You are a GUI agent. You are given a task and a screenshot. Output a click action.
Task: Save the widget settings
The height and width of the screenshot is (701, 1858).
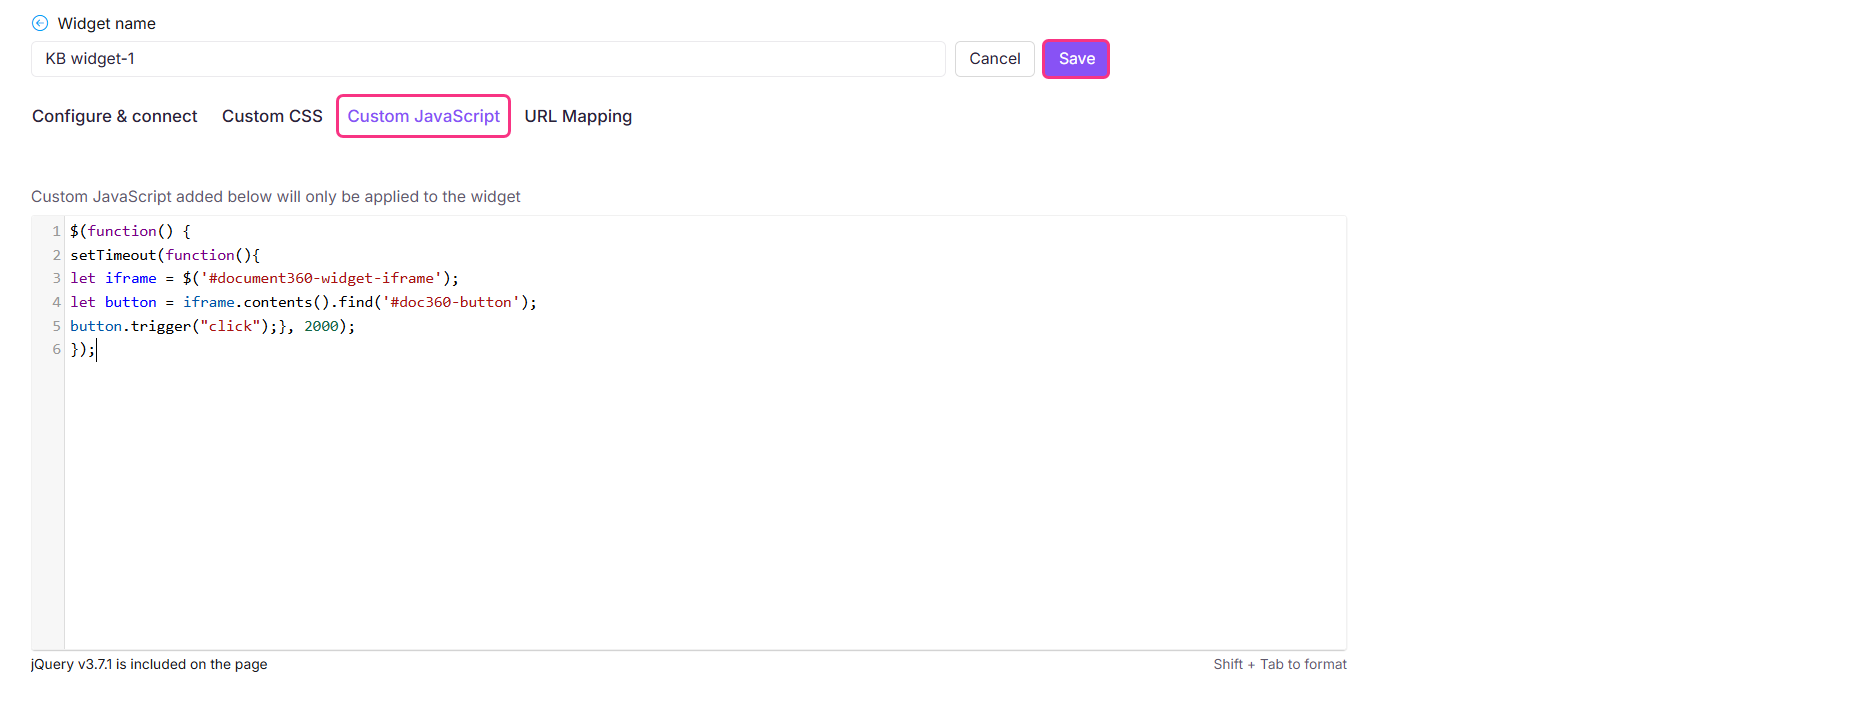pos(1075,59)
